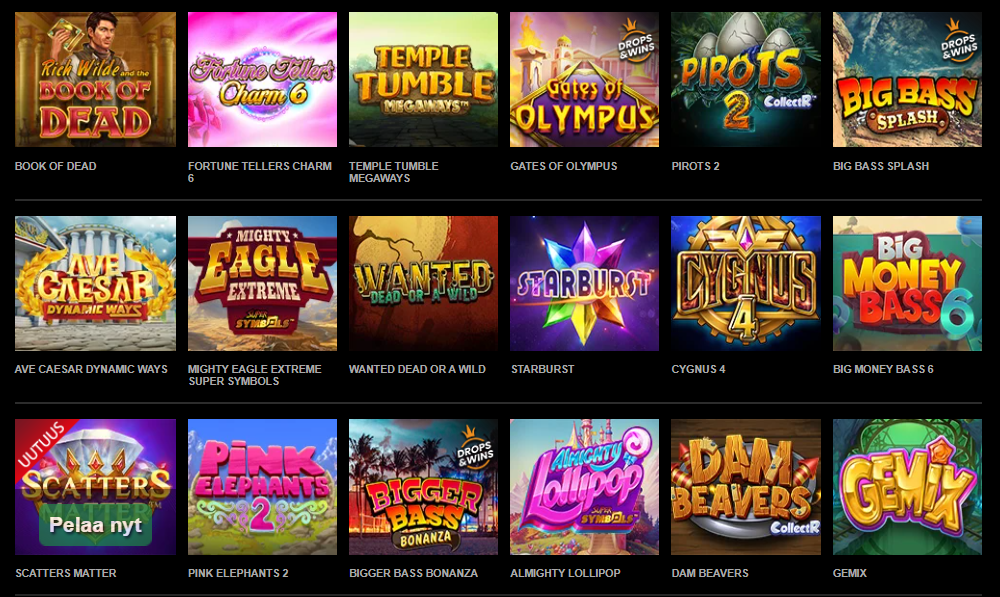Open the Pirots 2 game thumbnail
1000x597 pixels.
coord(746,79)
